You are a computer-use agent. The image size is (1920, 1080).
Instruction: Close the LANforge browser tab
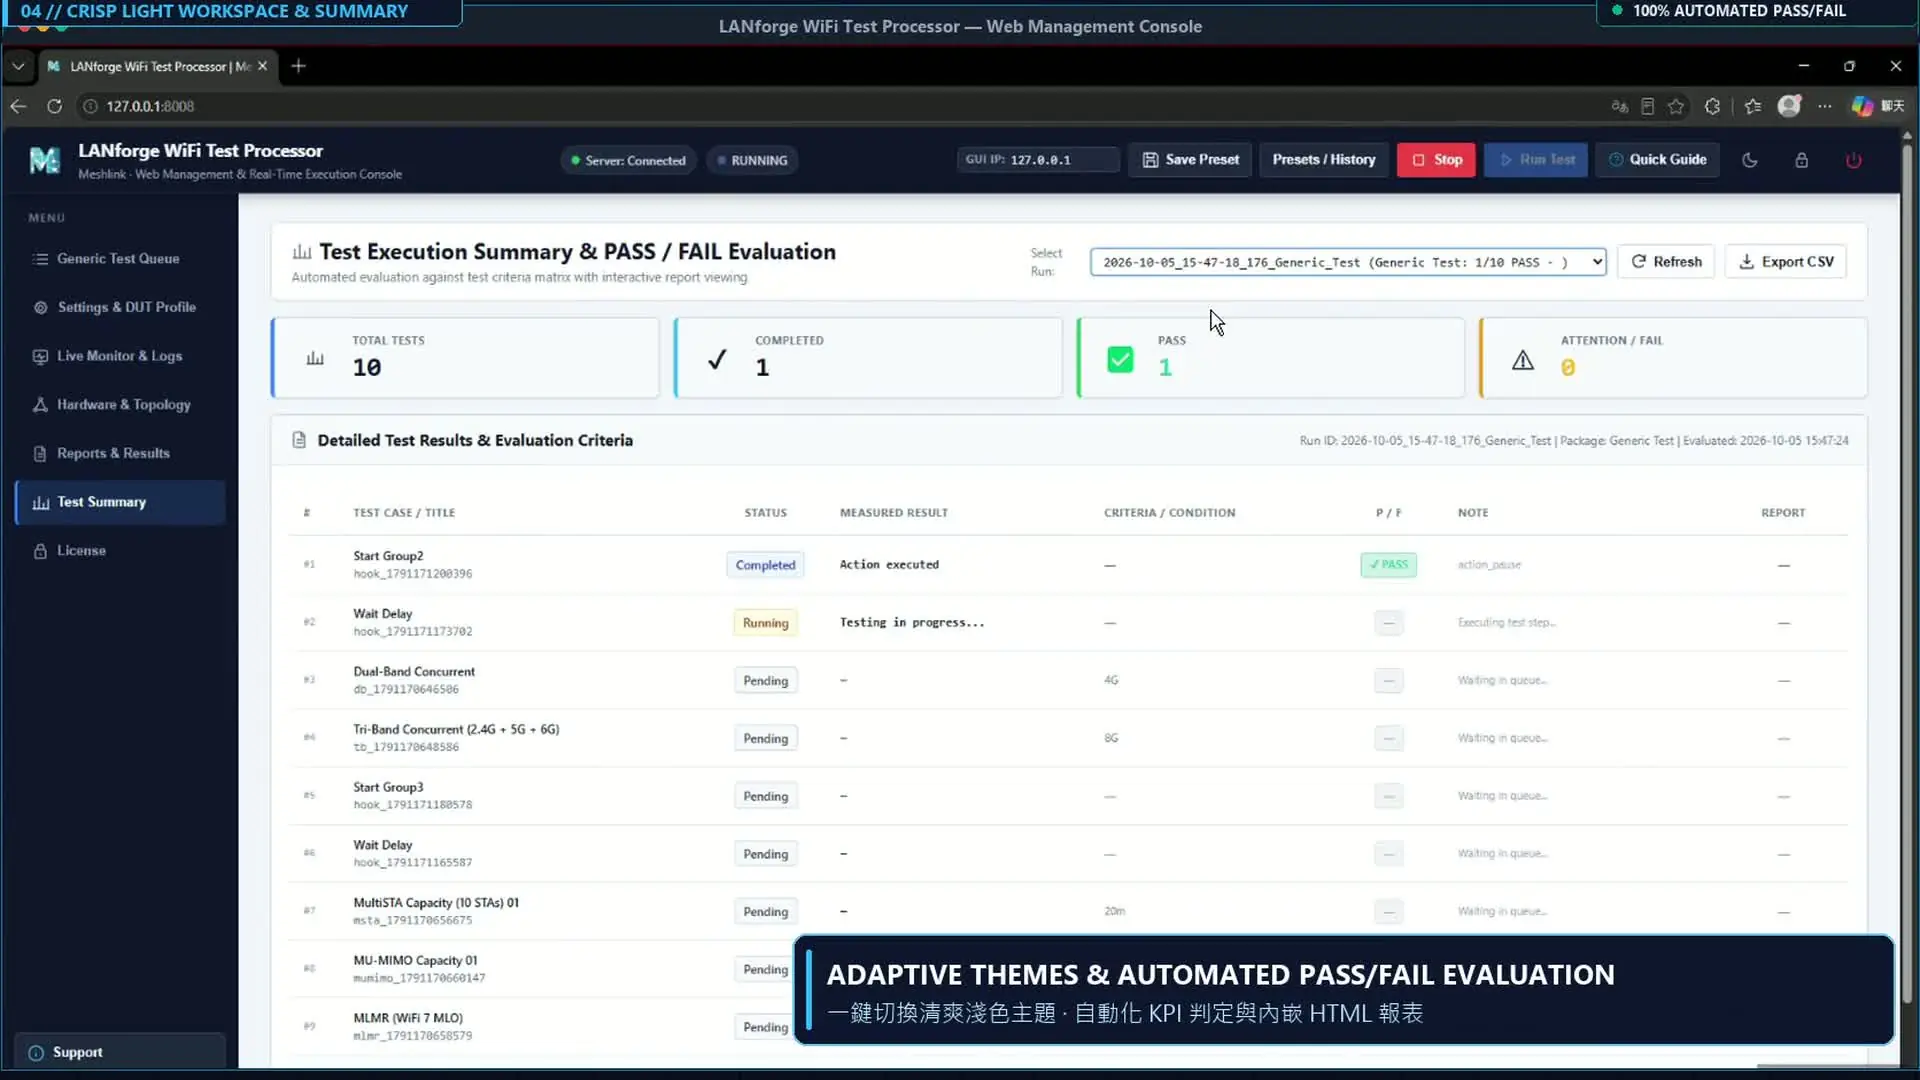click(263, 66)
